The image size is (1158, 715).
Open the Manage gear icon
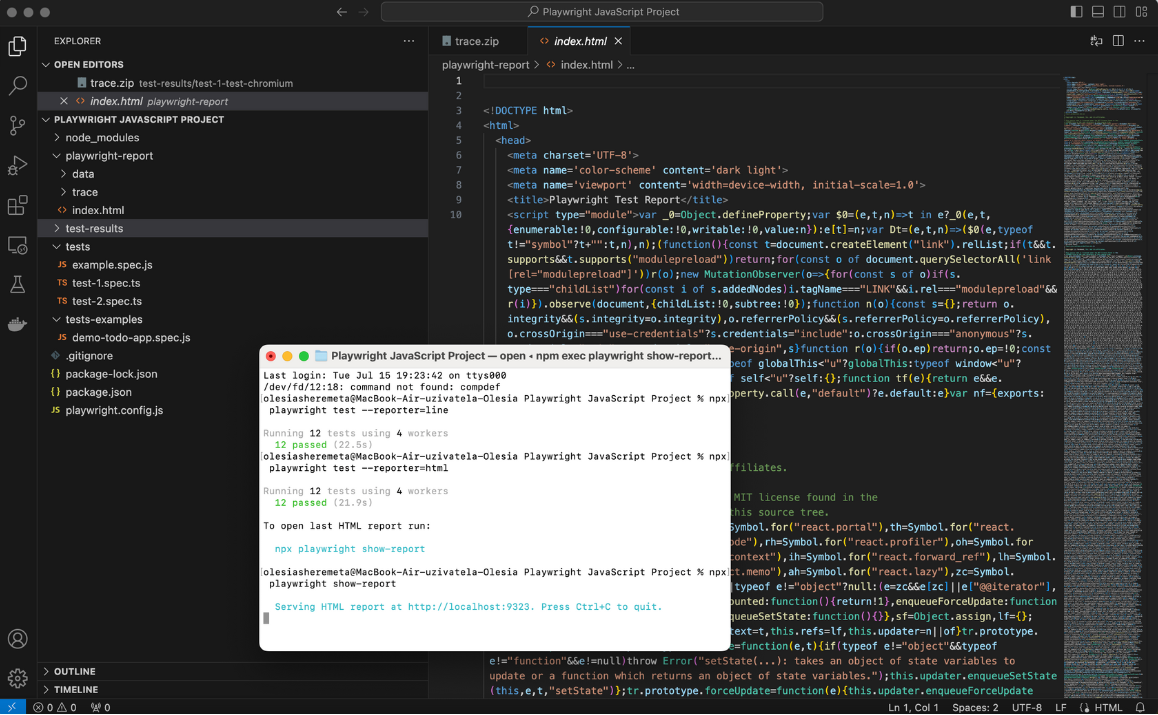(17, 678)
